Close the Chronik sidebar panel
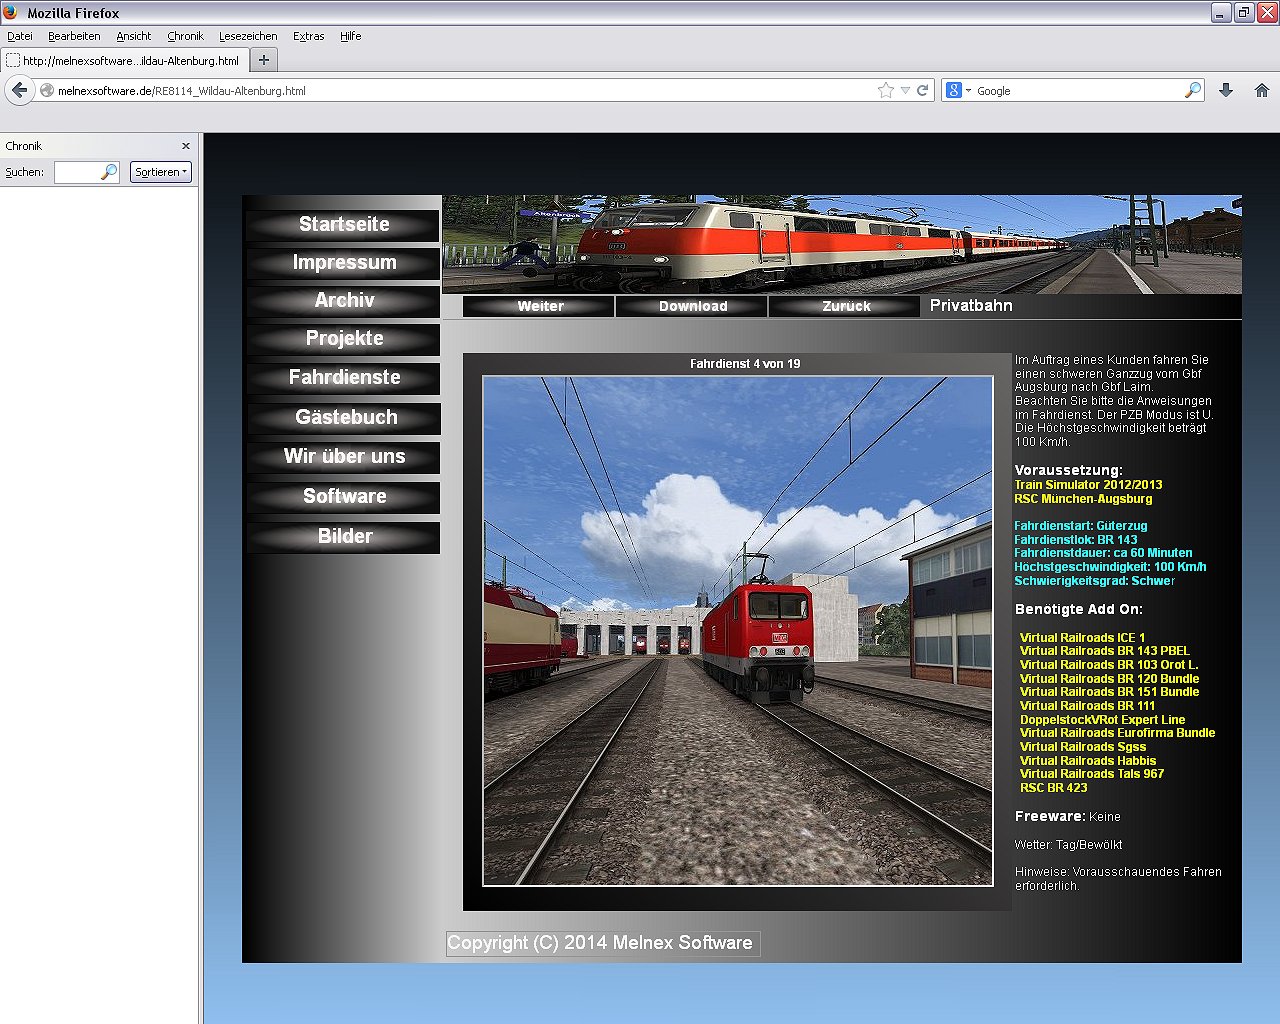The height and width of the screenshot is (1024, 1280). (x=185, y=146)
